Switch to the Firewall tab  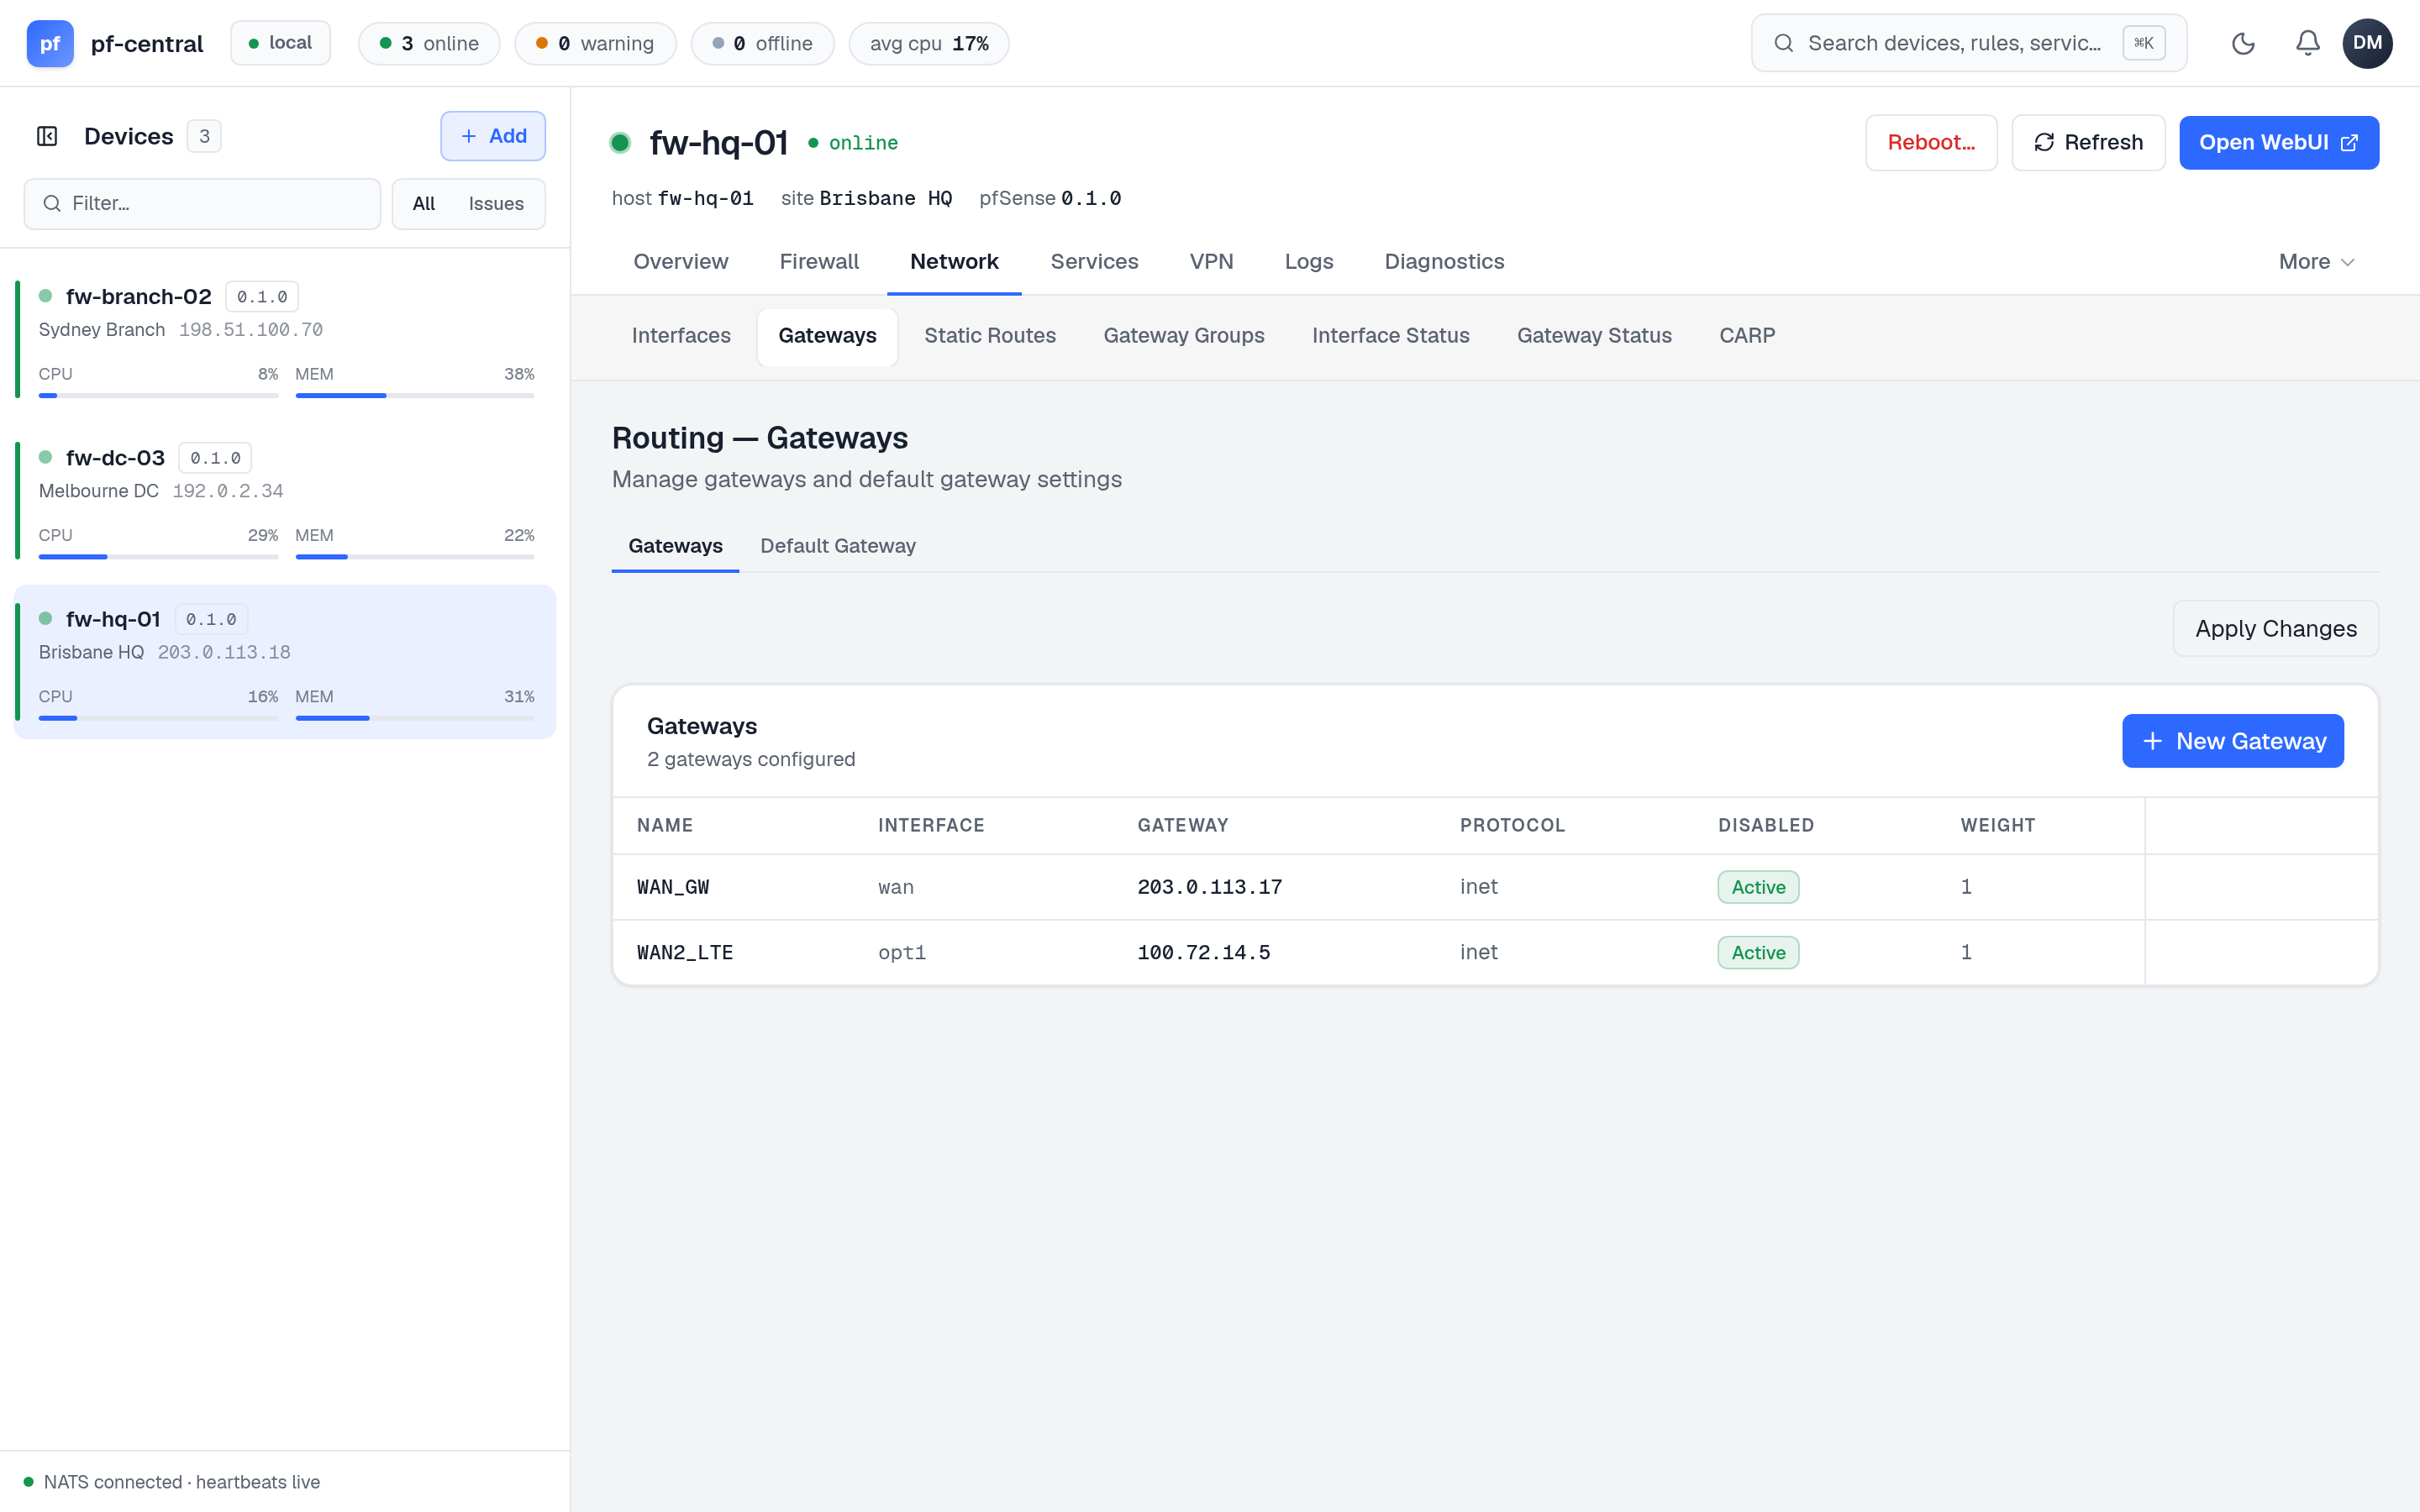(x=819, y=261)
